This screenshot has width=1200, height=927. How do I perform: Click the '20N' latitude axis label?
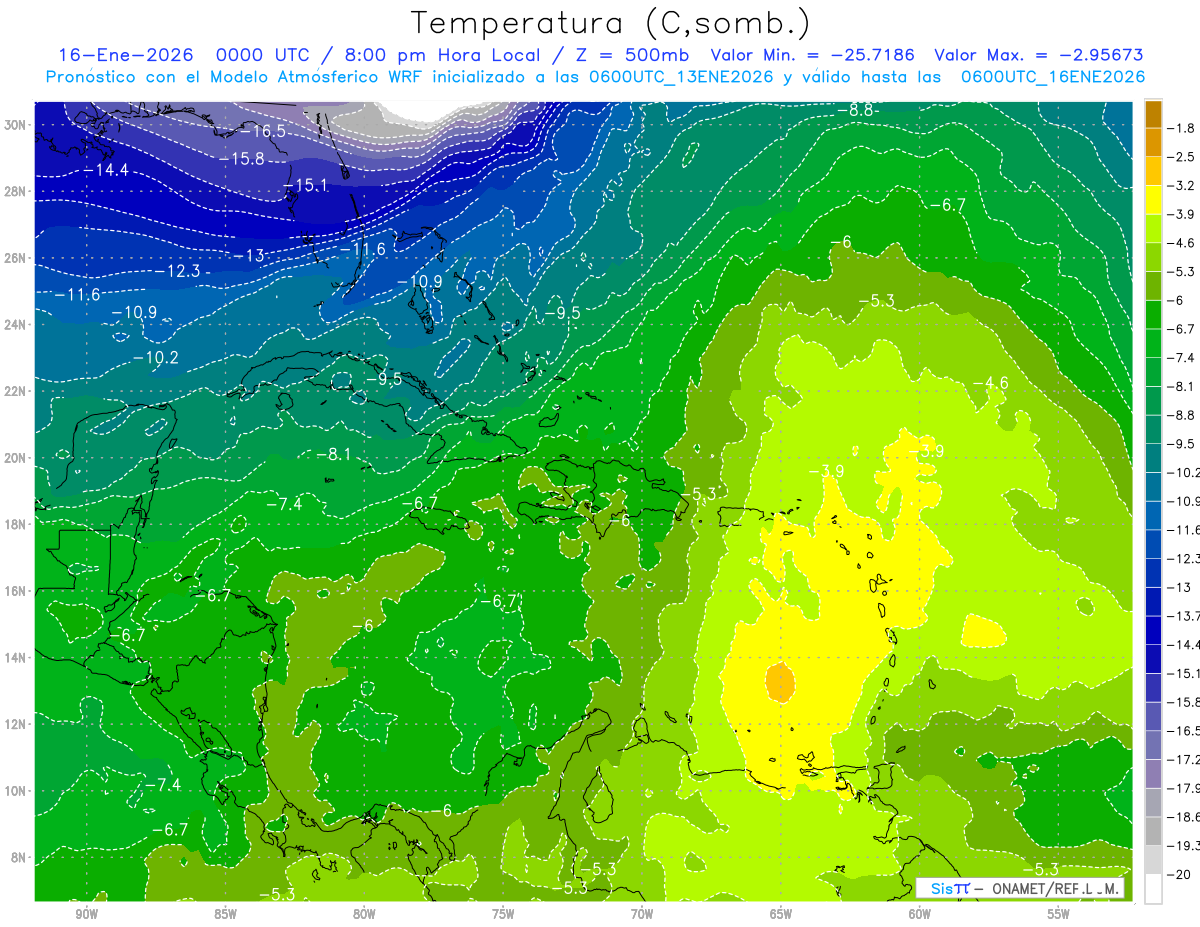pyautogui.click(x=15, y=458)
